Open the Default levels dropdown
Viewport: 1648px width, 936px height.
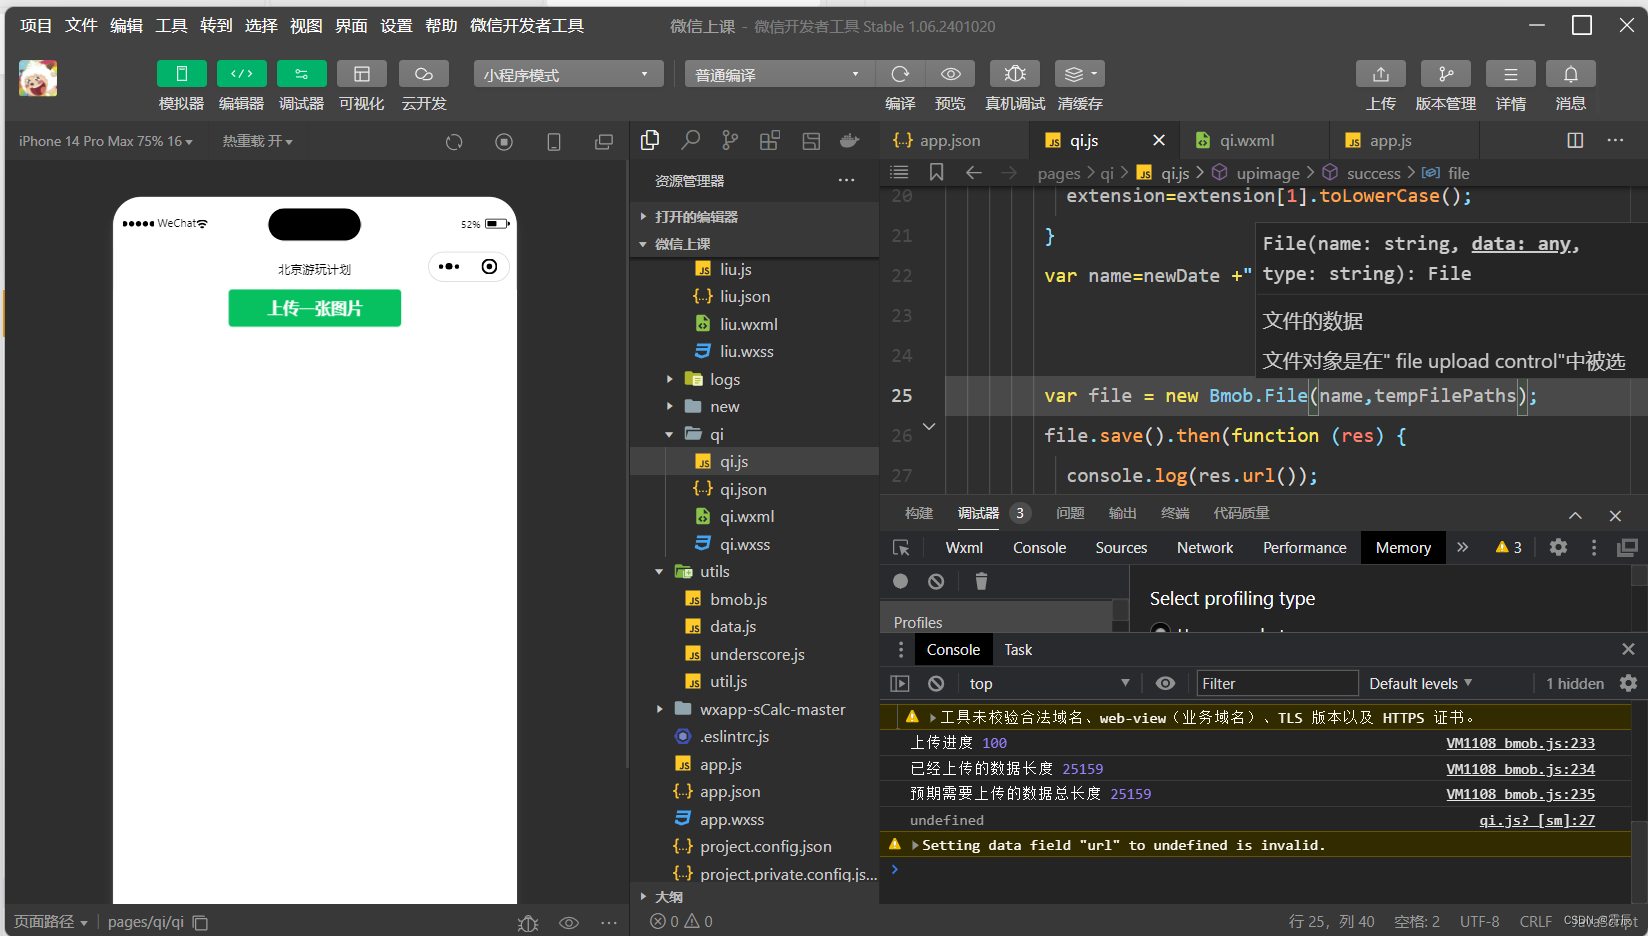1420,684
